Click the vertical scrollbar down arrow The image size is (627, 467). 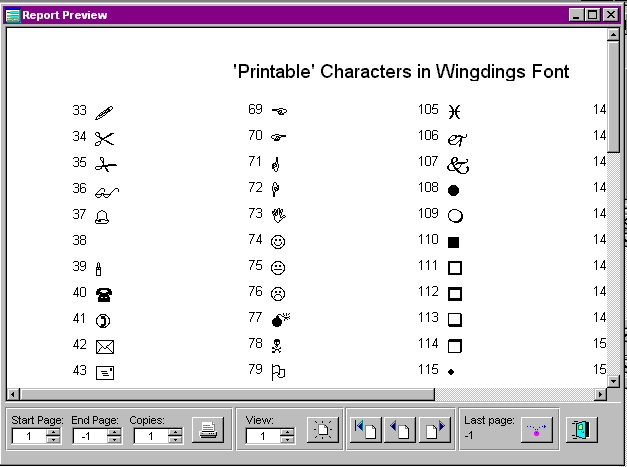(x=613, y=381)
